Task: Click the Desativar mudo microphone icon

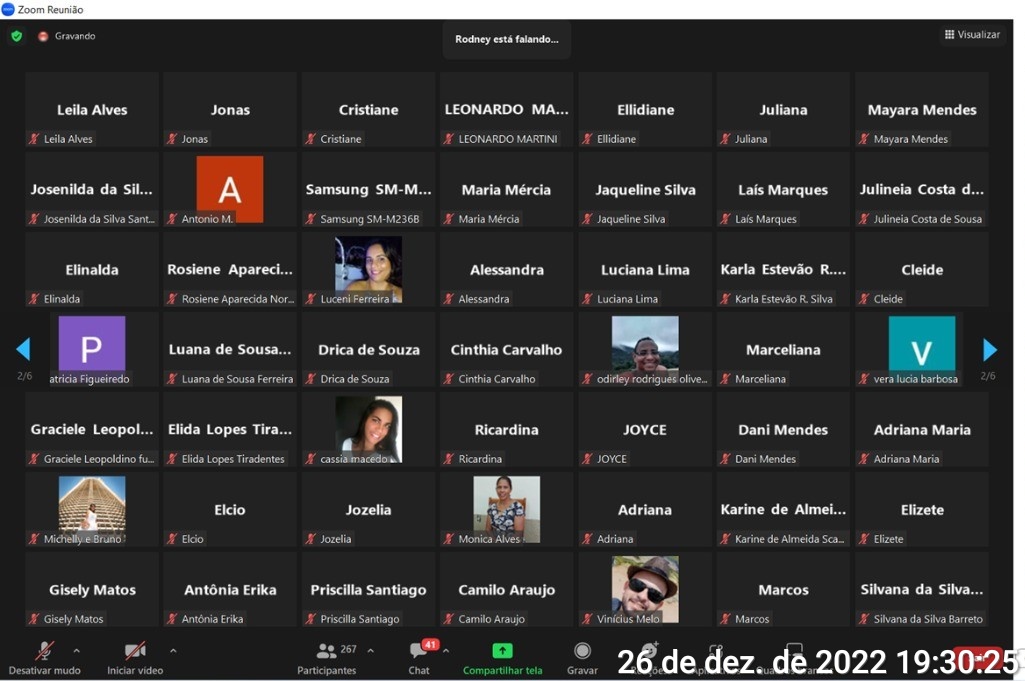Action: click(x=45, y=651)
